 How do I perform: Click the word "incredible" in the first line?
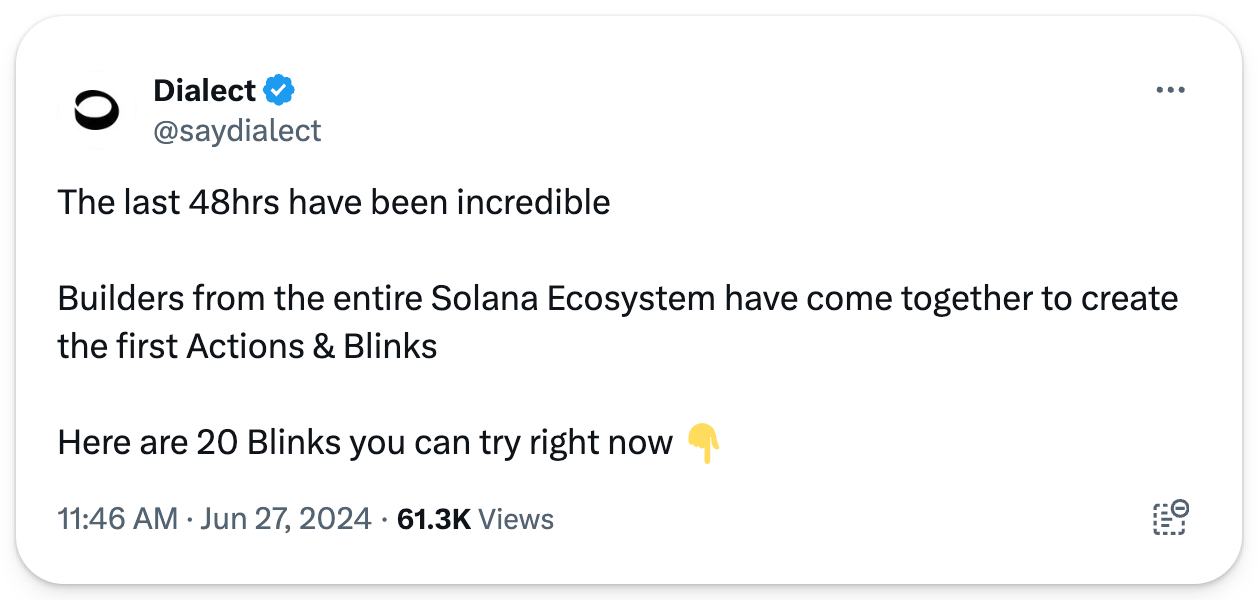pos(533,203)
